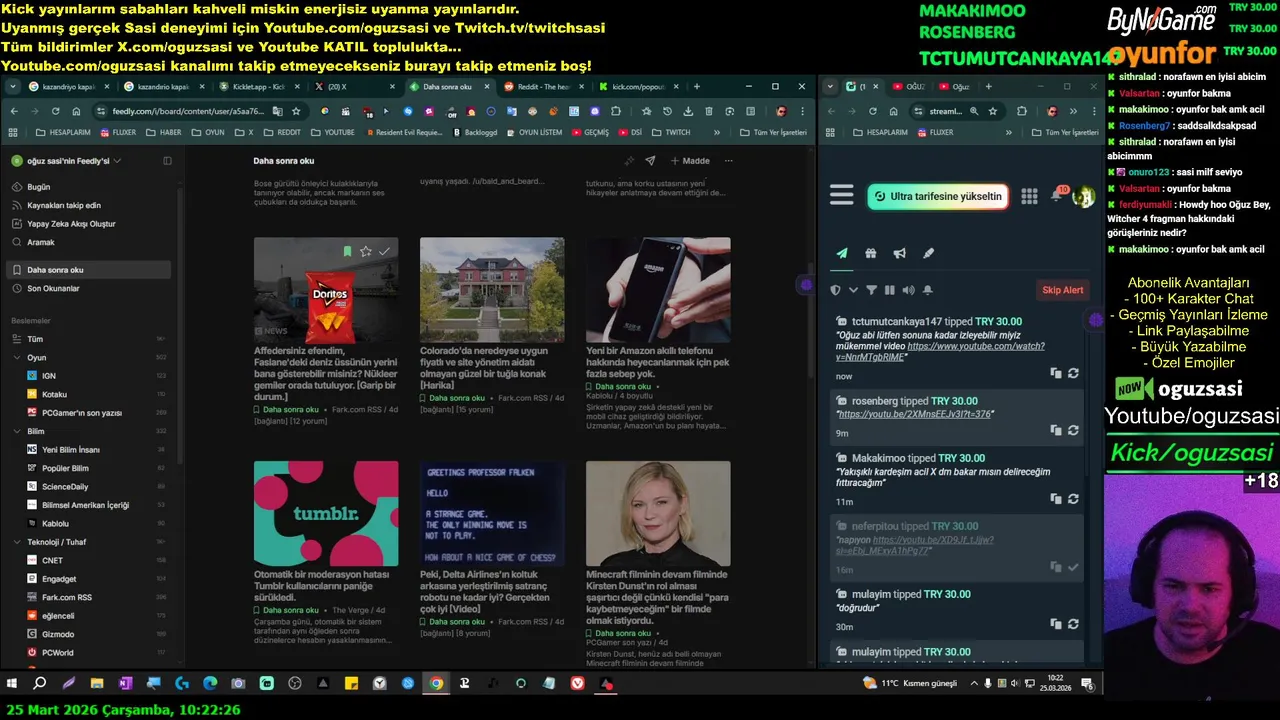
Task: Open the ScienceDaily feed
Action: (x=90, y=487)
